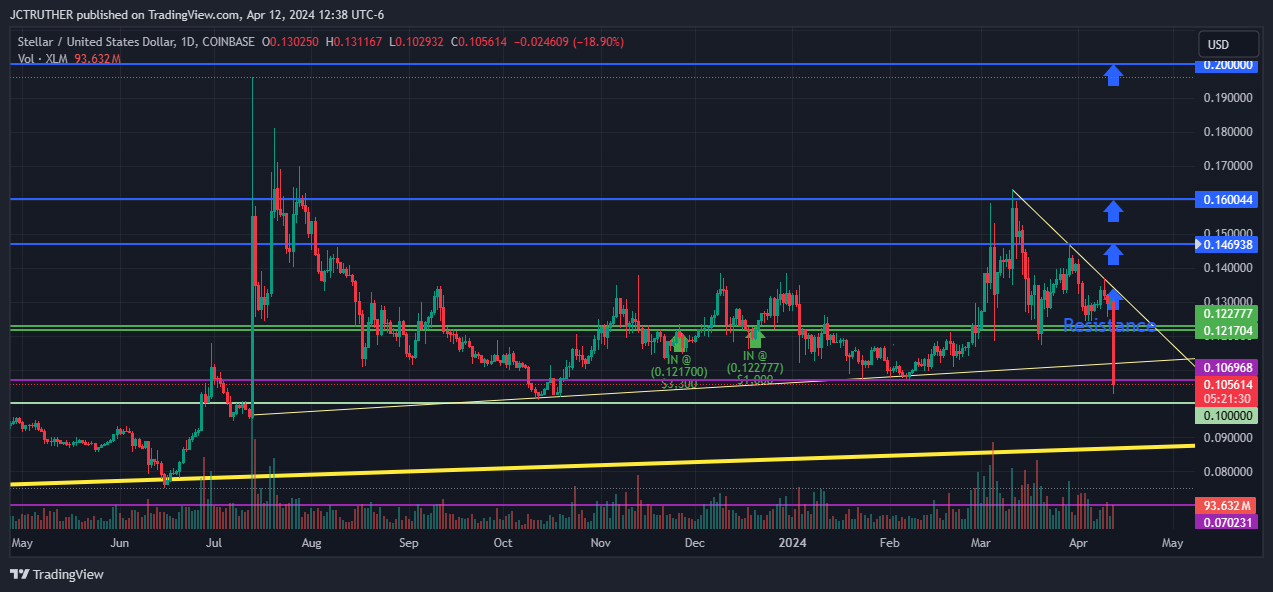Click the 'Aug' label on time axis
The height and width of the screenshot is (592, 1273).
[311, 543]
